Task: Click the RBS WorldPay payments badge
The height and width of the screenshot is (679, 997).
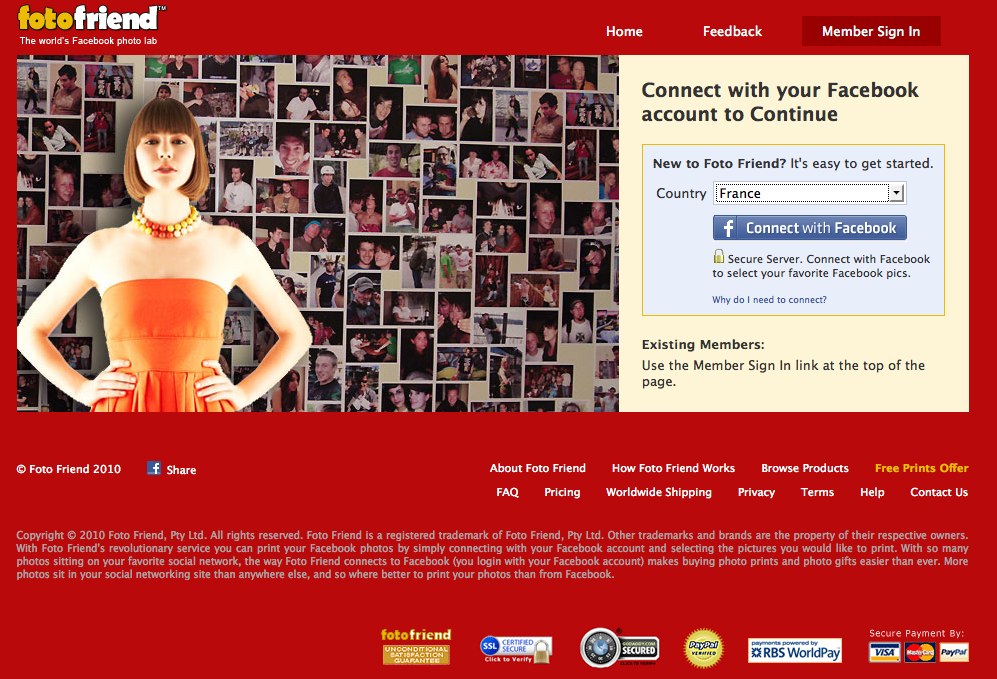Action: [795, 650]
